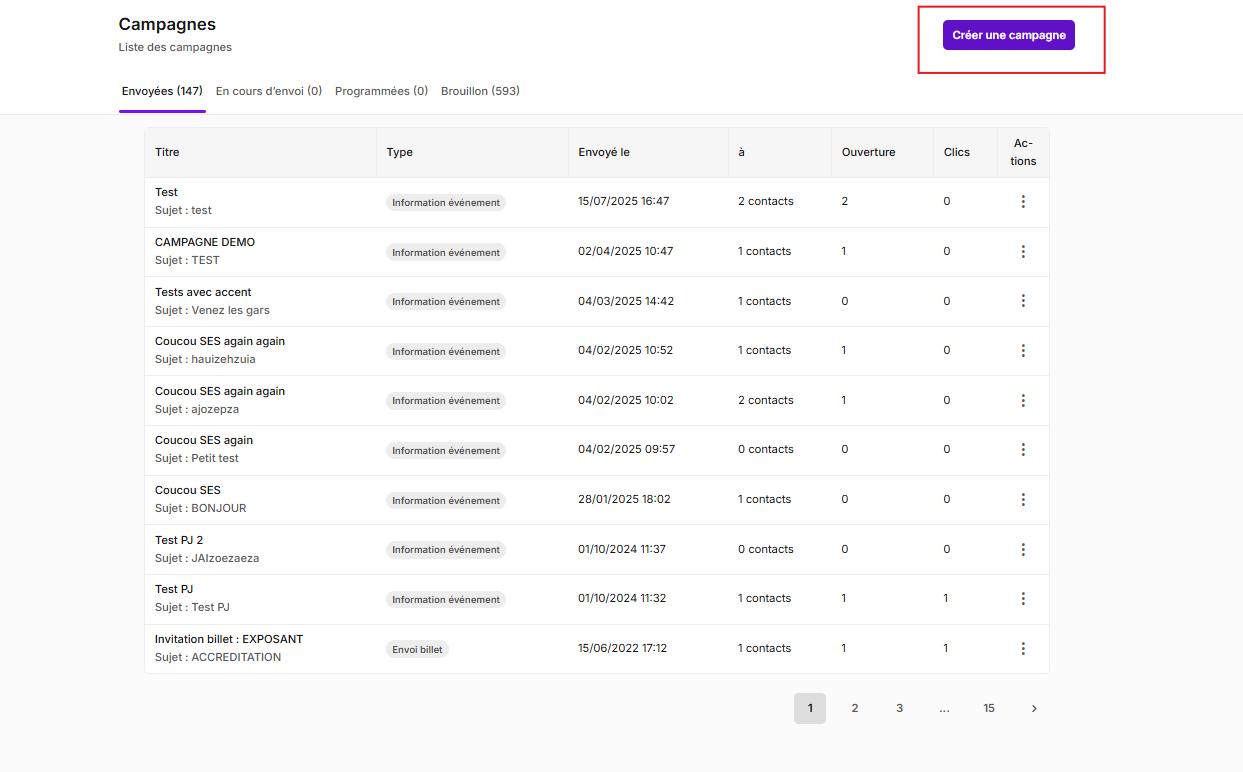1243x772 pixels.
Task: Go to next page using arrow chevron
Action: 1034,709
